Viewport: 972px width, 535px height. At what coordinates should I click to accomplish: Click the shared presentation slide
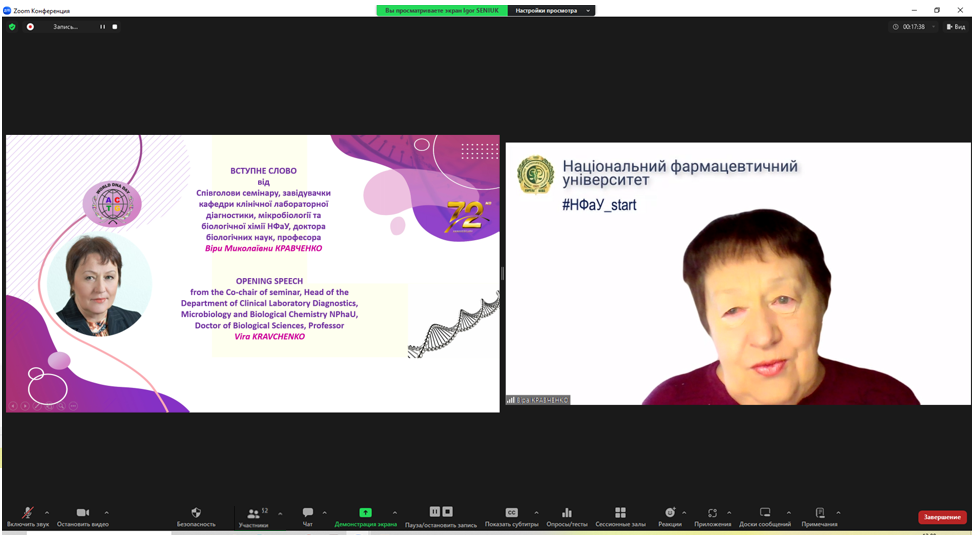click(252, 273)
